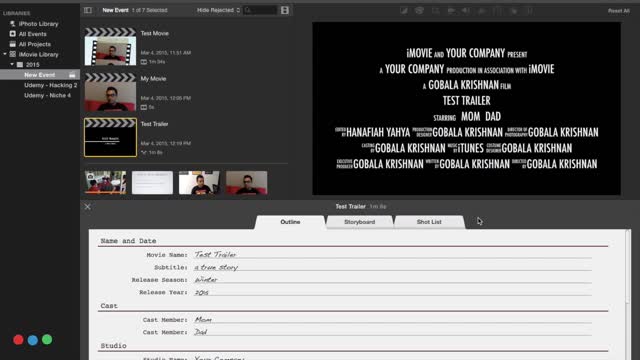
Task: Select the clip with man on red sofa
Action: coord(247,182)
